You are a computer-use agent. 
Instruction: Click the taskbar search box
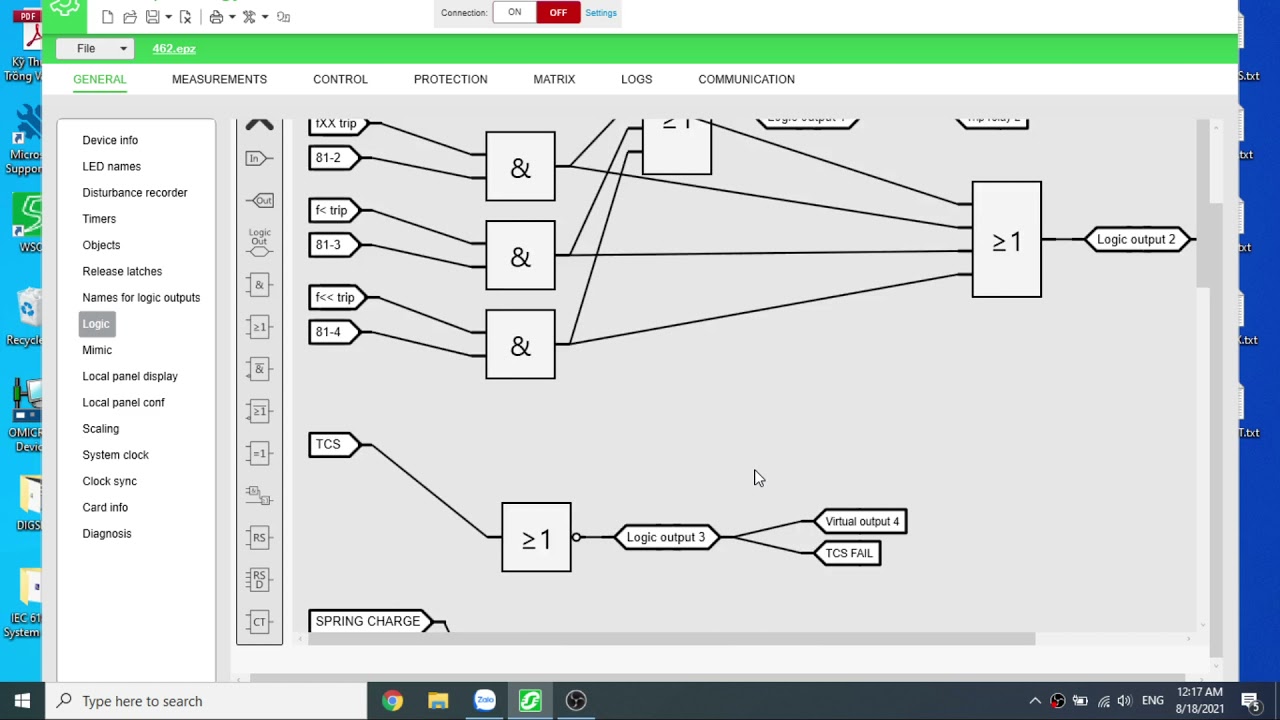pyautogui.click(x=205, y=701)
